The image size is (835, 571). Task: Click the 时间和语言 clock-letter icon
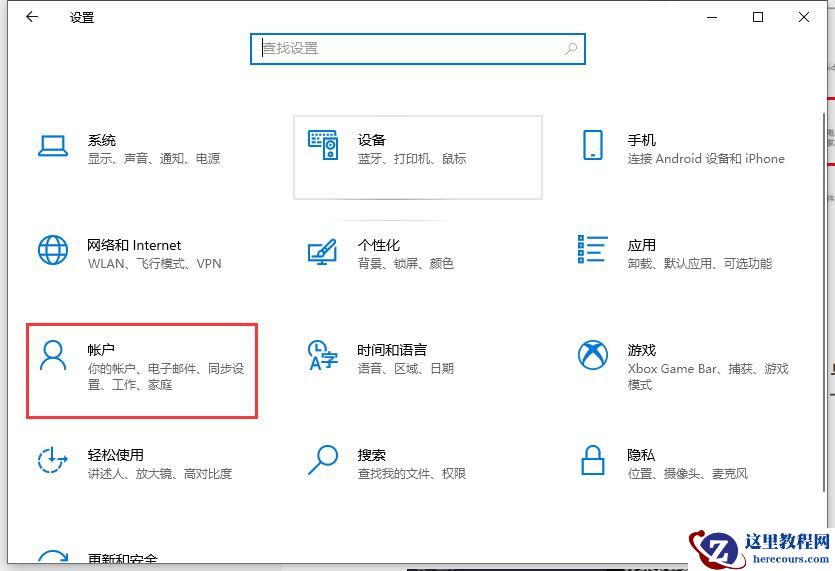pos(323,355)
